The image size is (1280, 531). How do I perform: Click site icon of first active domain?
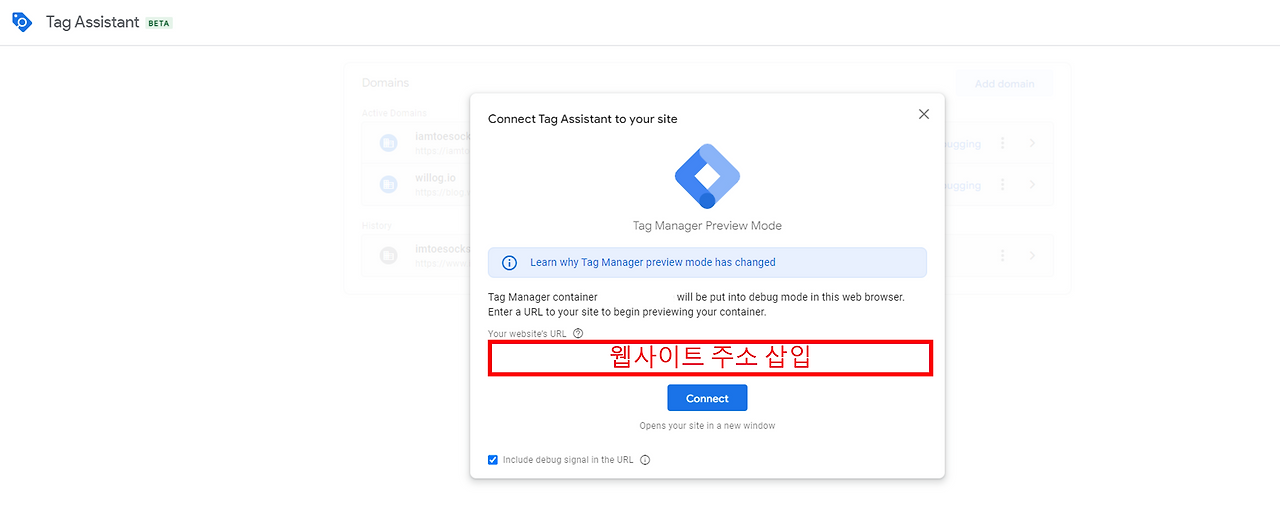[x=388, y=143]
